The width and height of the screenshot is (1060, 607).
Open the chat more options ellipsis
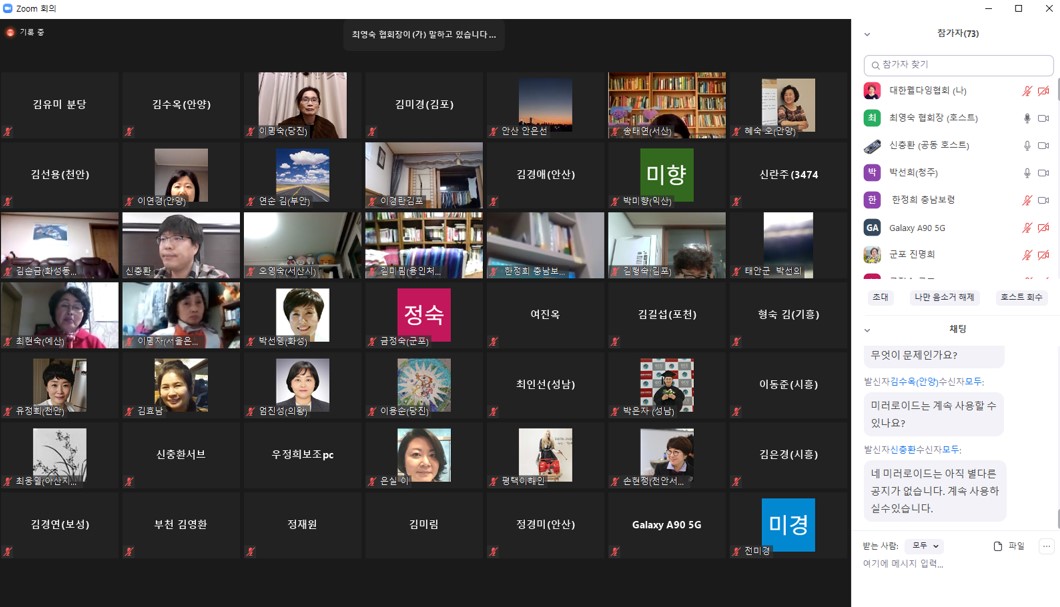tap(1046, 546)
